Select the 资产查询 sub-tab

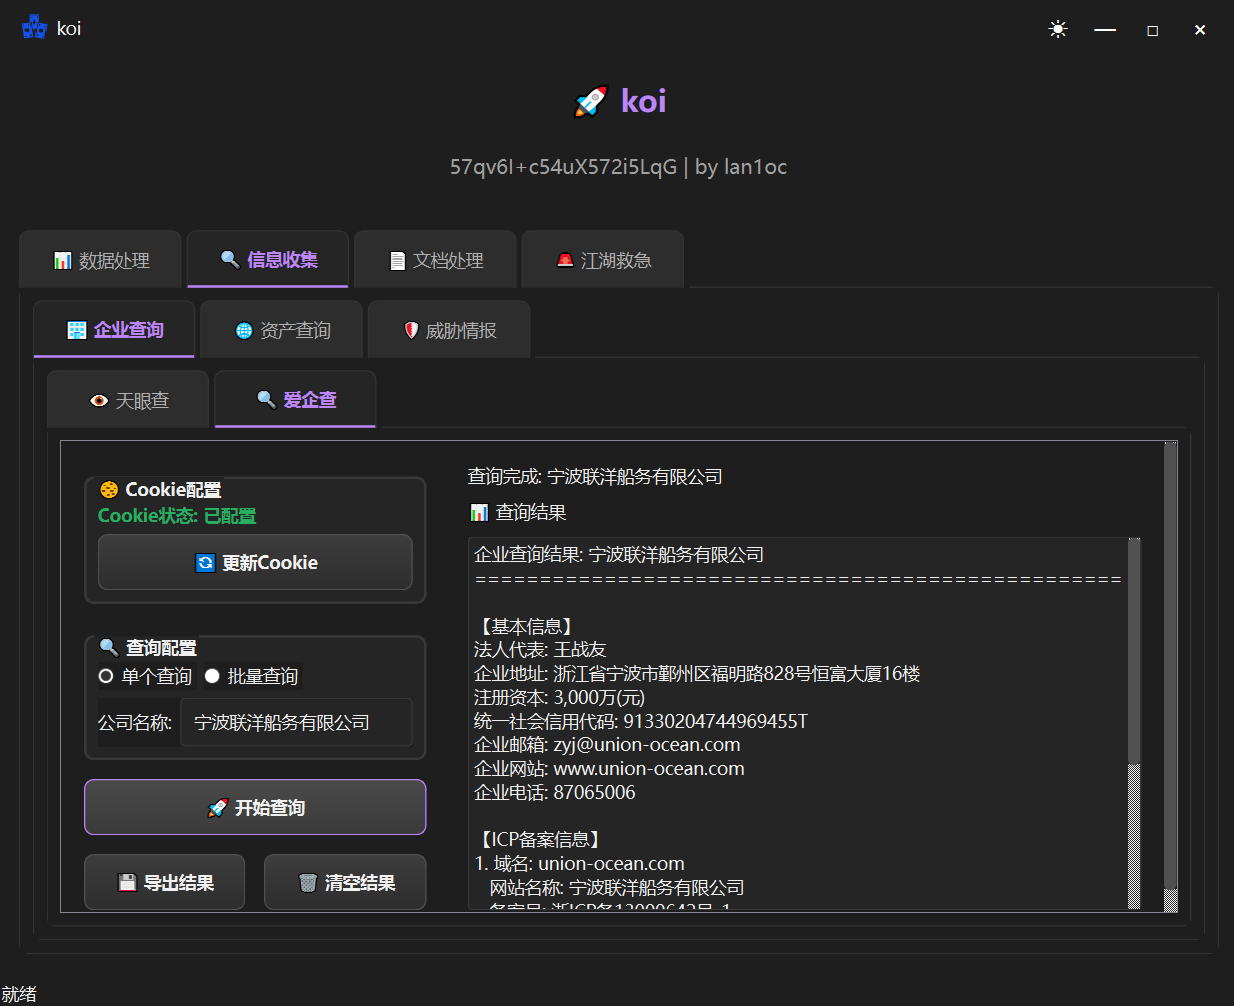(282, 330)
